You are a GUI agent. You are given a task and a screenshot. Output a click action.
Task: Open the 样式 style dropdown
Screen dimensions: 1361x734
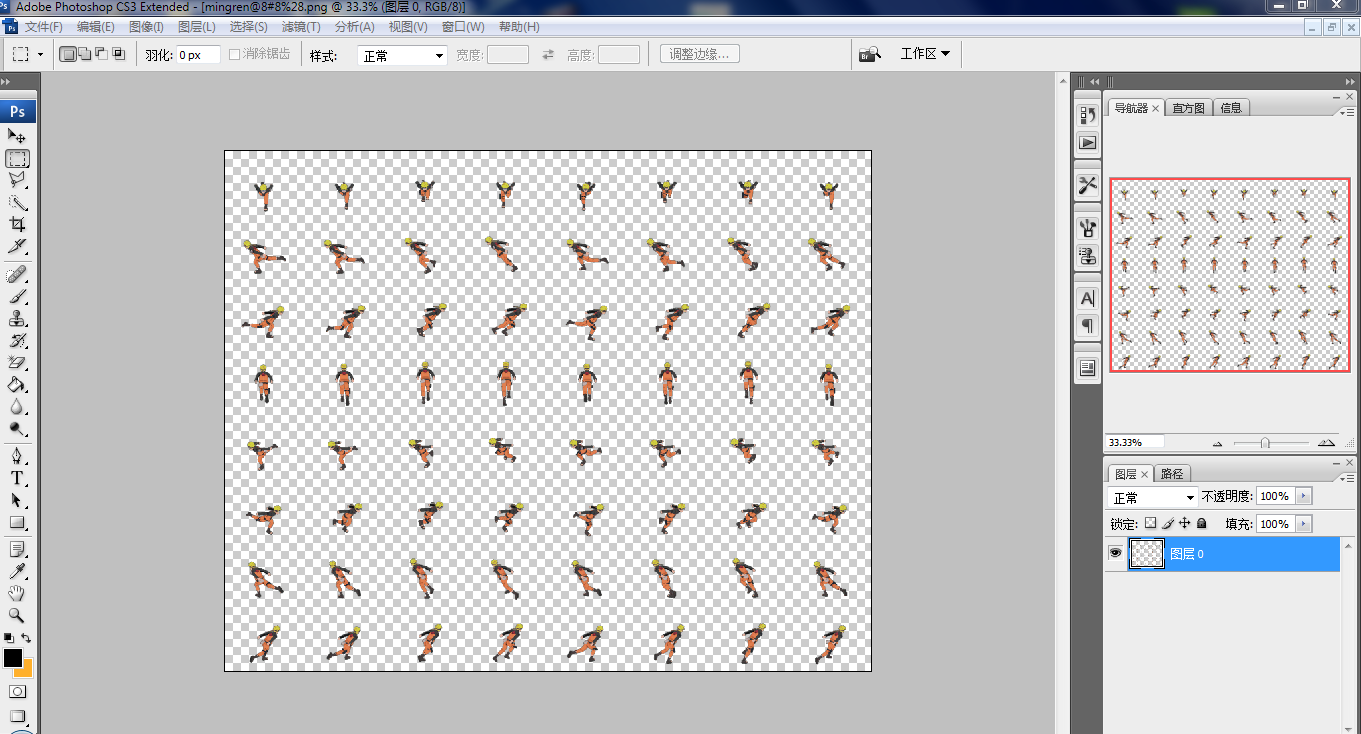click(x=402, y=56)
